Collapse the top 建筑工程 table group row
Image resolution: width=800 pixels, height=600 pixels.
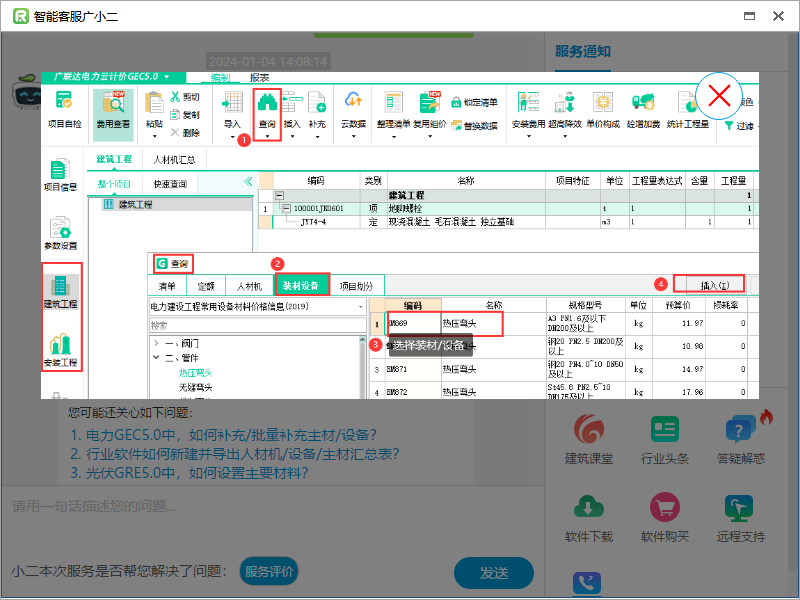pos(280,195)
